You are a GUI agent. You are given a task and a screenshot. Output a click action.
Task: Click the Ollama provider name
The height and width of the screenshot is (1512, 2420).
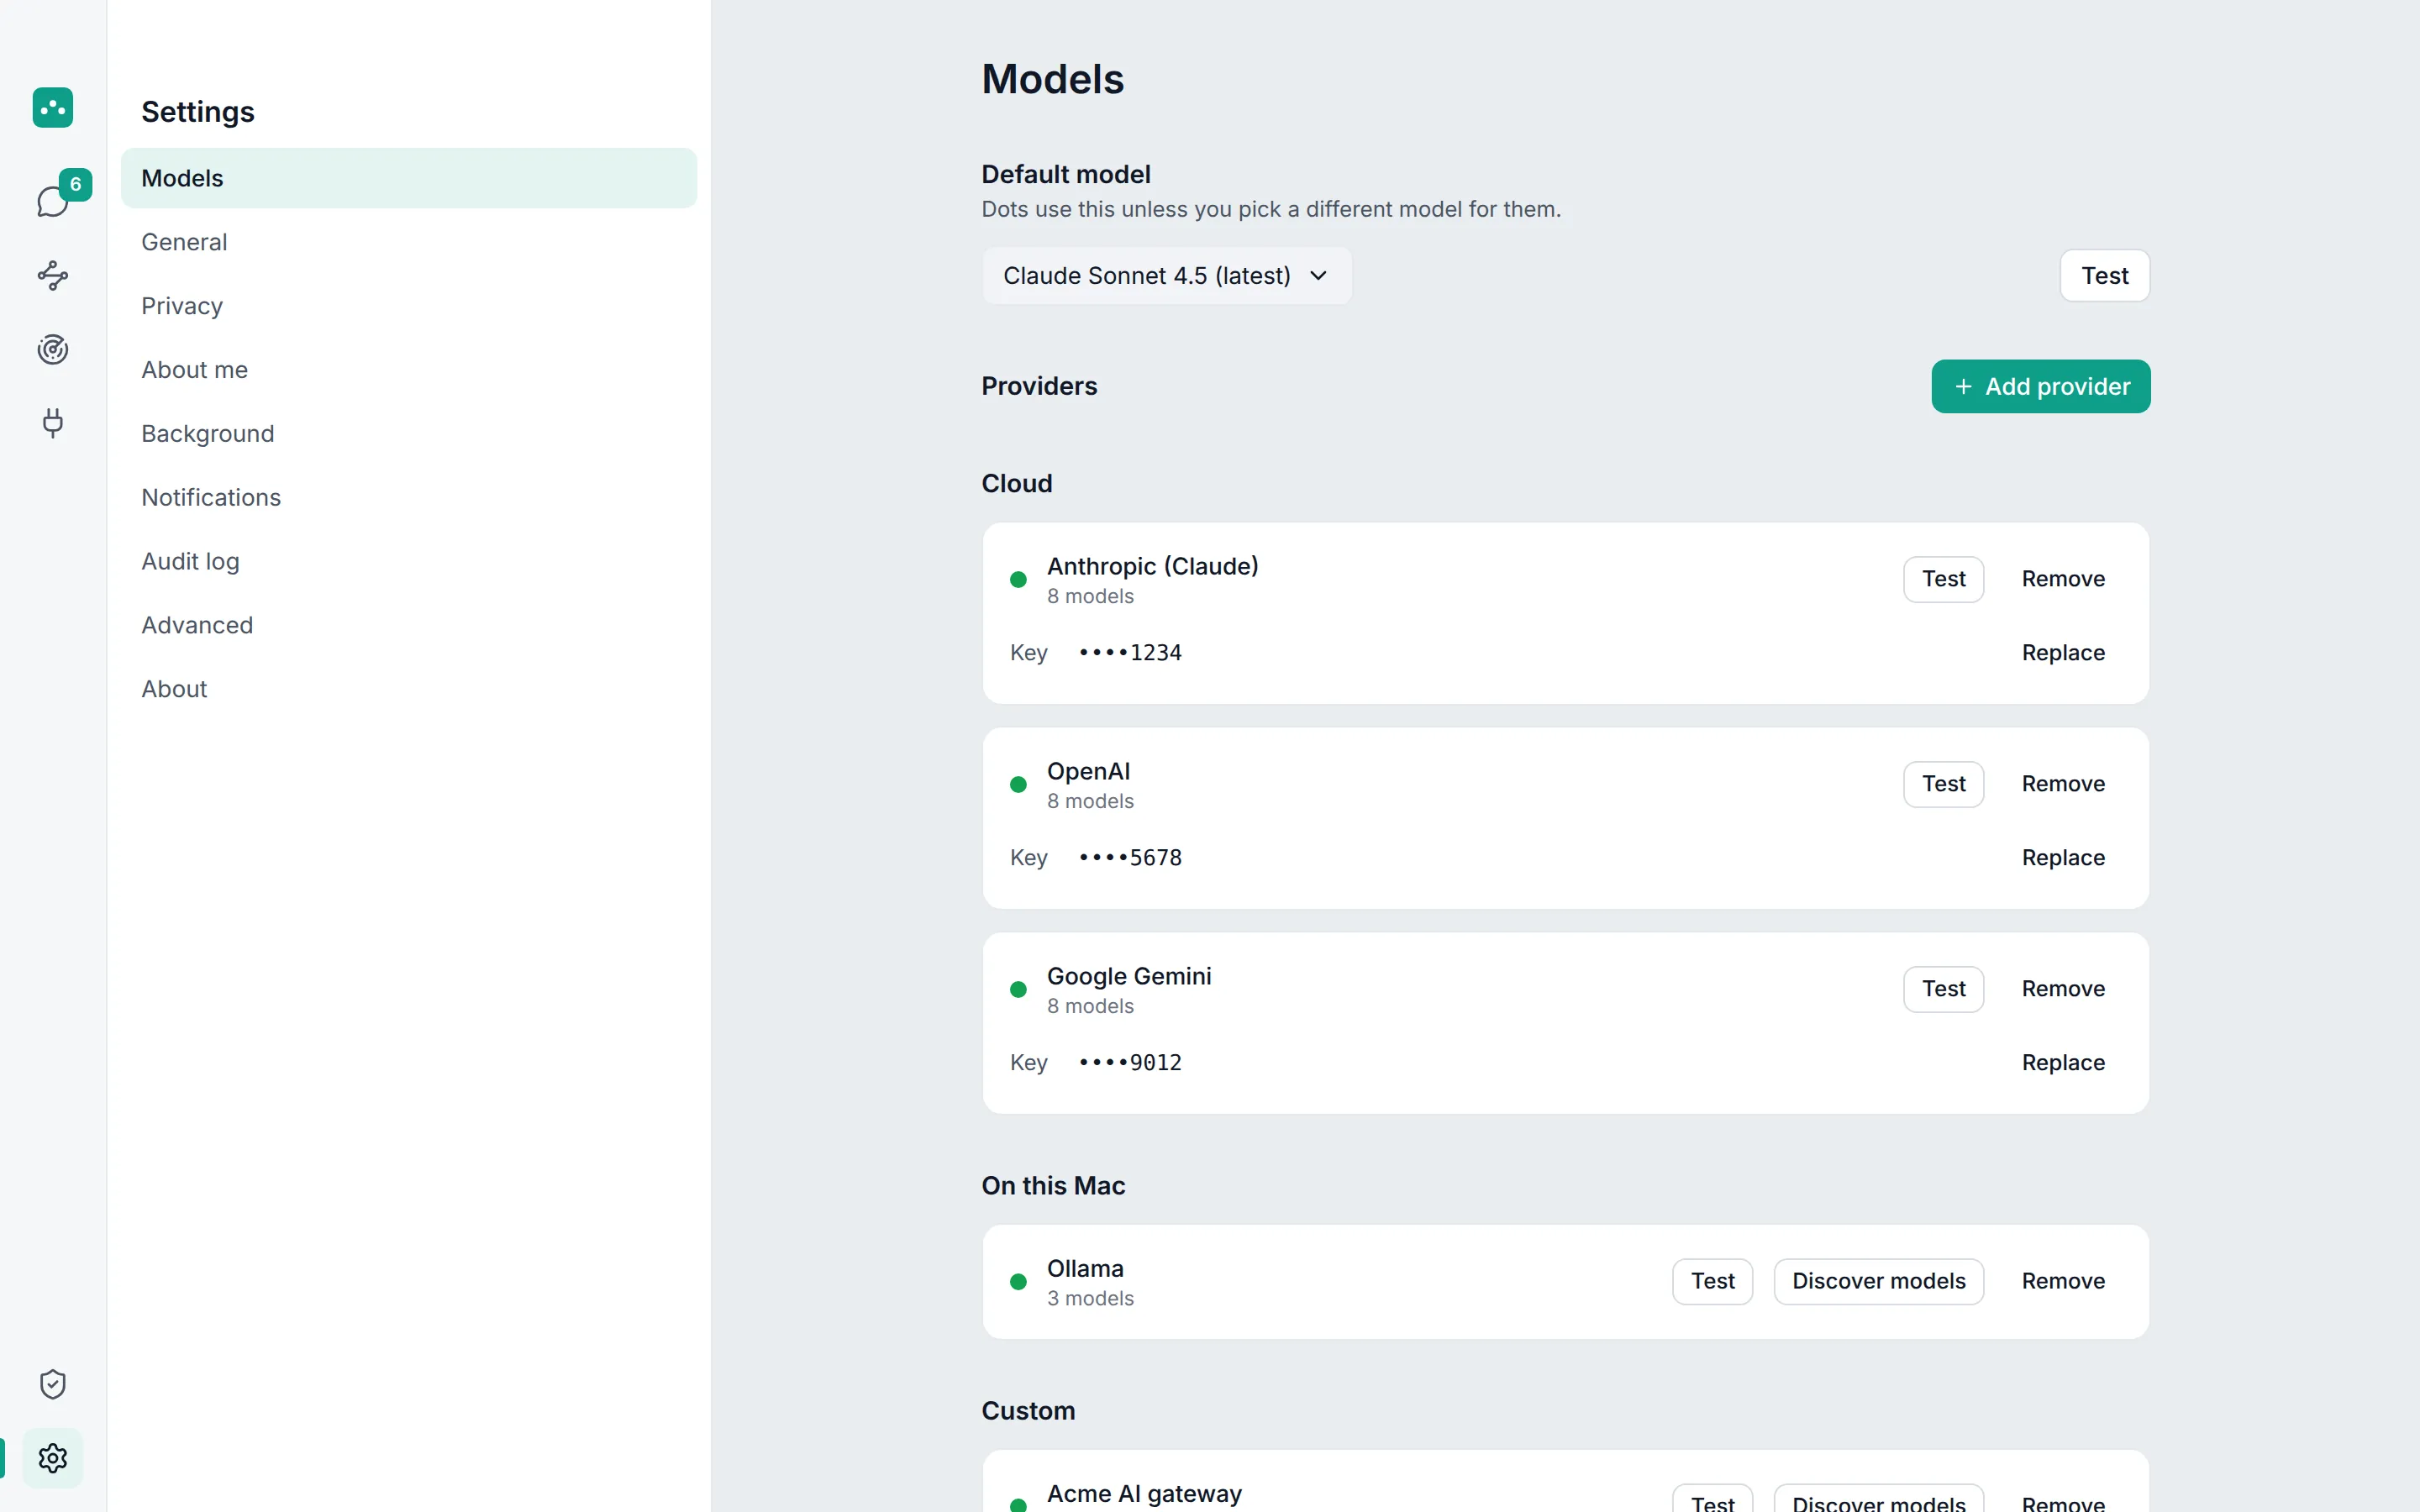(1085, 1268)
